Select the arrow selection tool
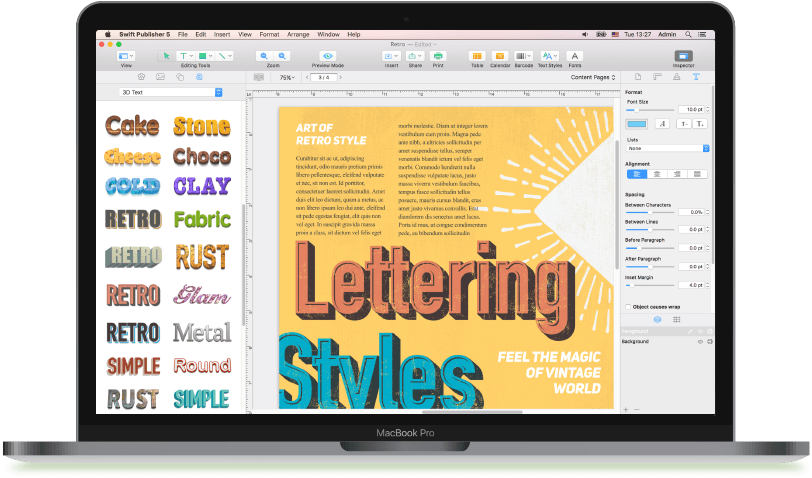This screenshot has width=812, height=478. (166, 56)
